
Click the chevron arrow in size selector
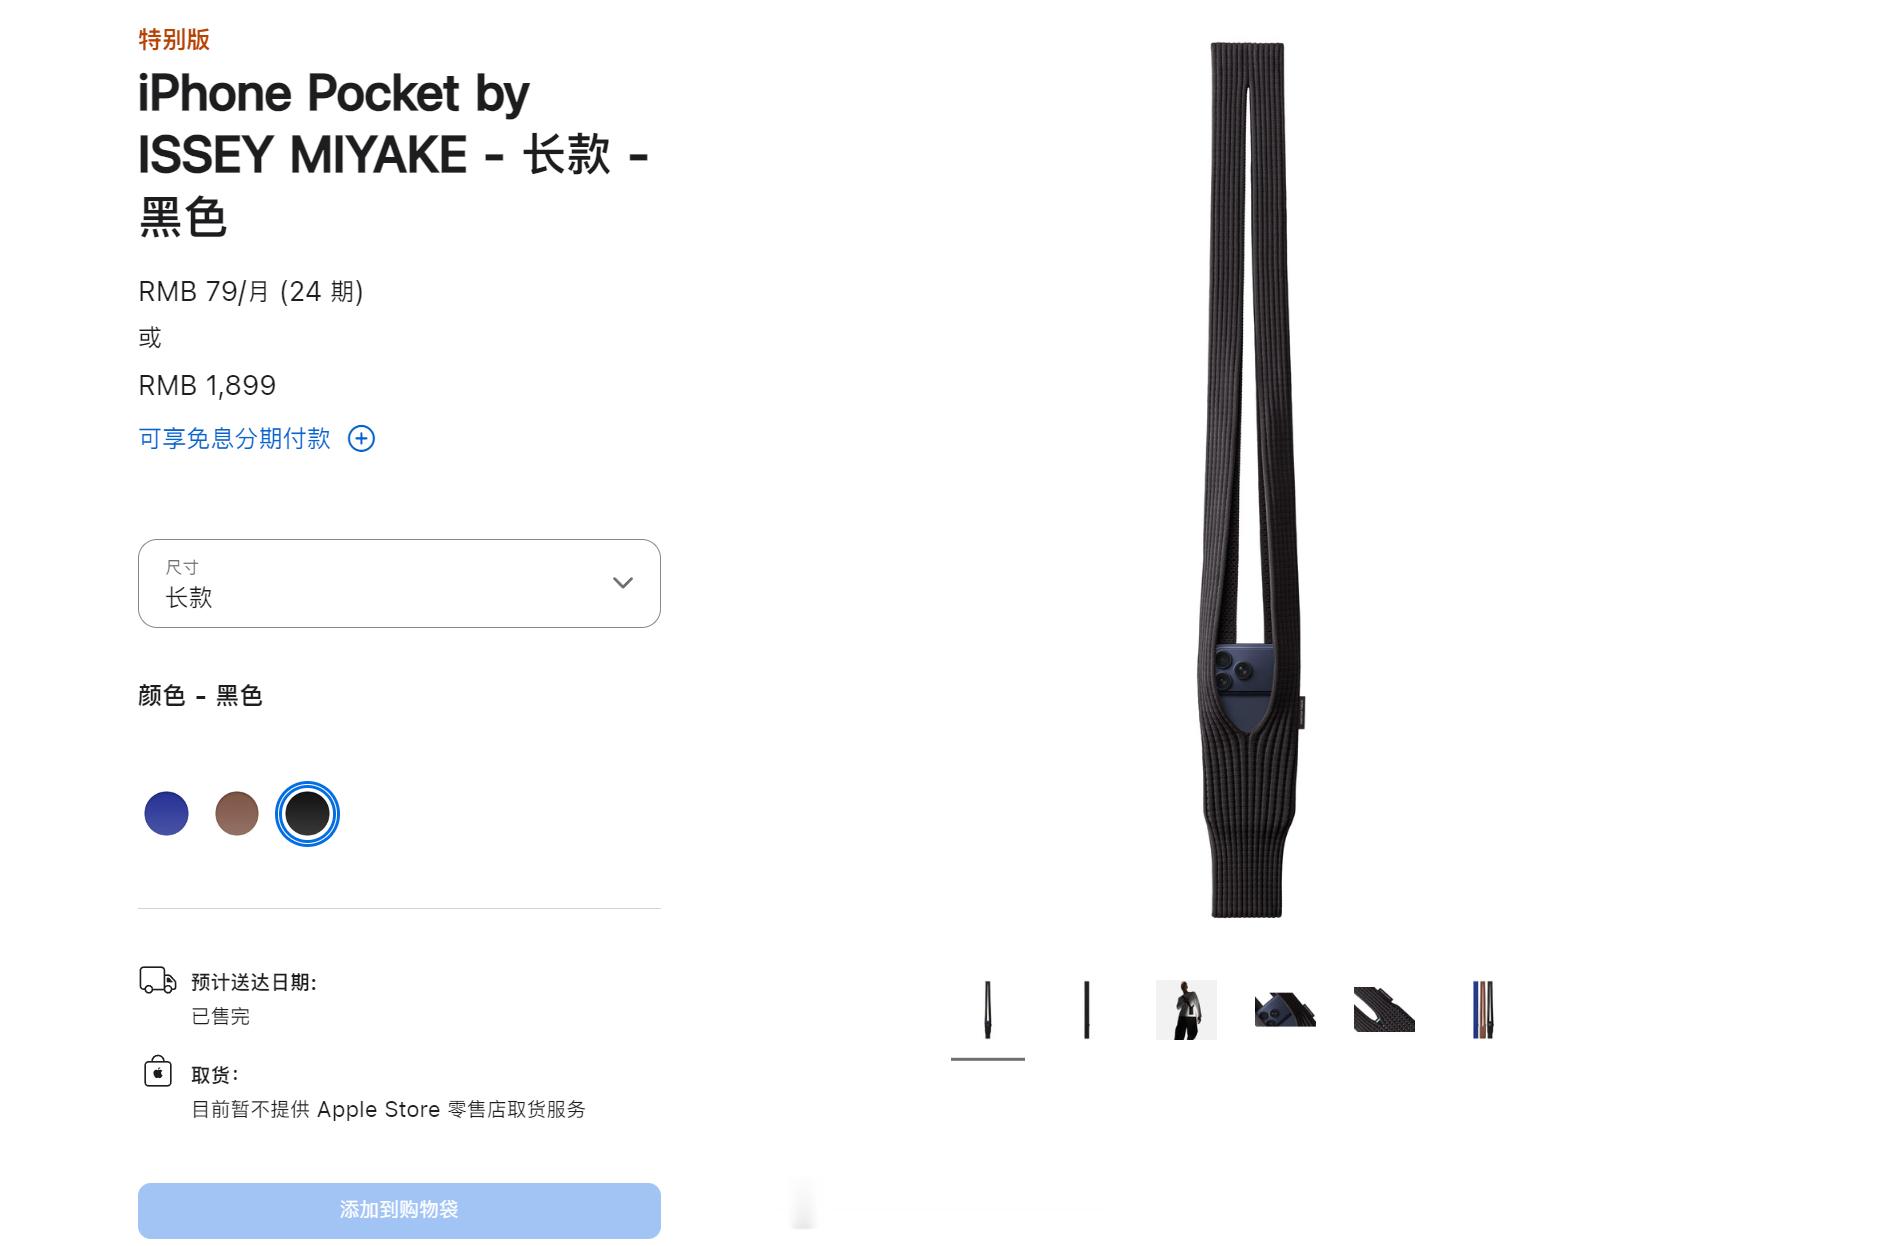tap(623, 583)
